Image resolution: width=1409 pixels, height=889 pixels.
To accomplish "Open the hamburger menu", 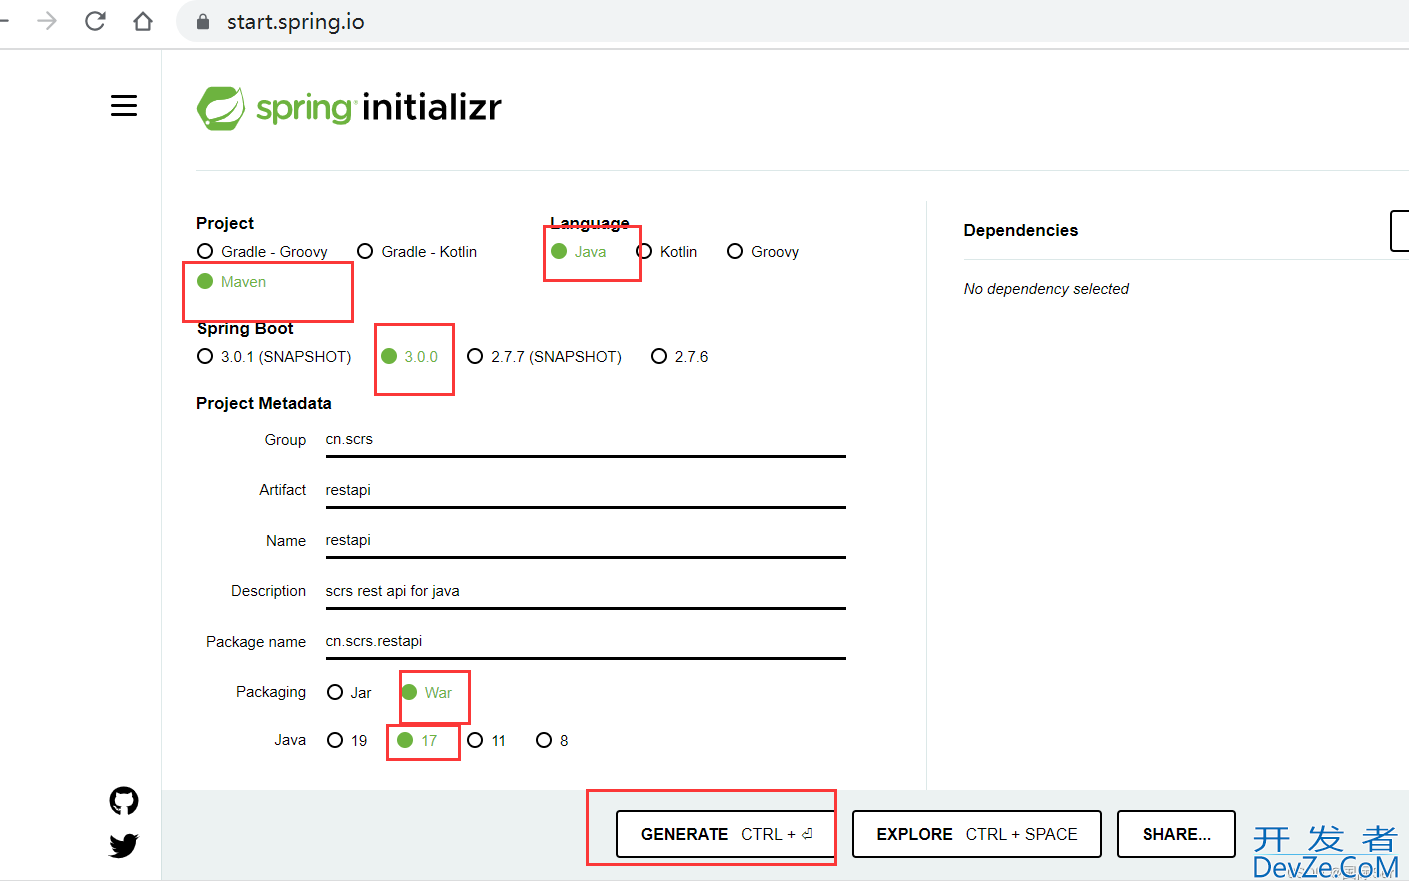I will pyautogui.click(x=124, y=105).
